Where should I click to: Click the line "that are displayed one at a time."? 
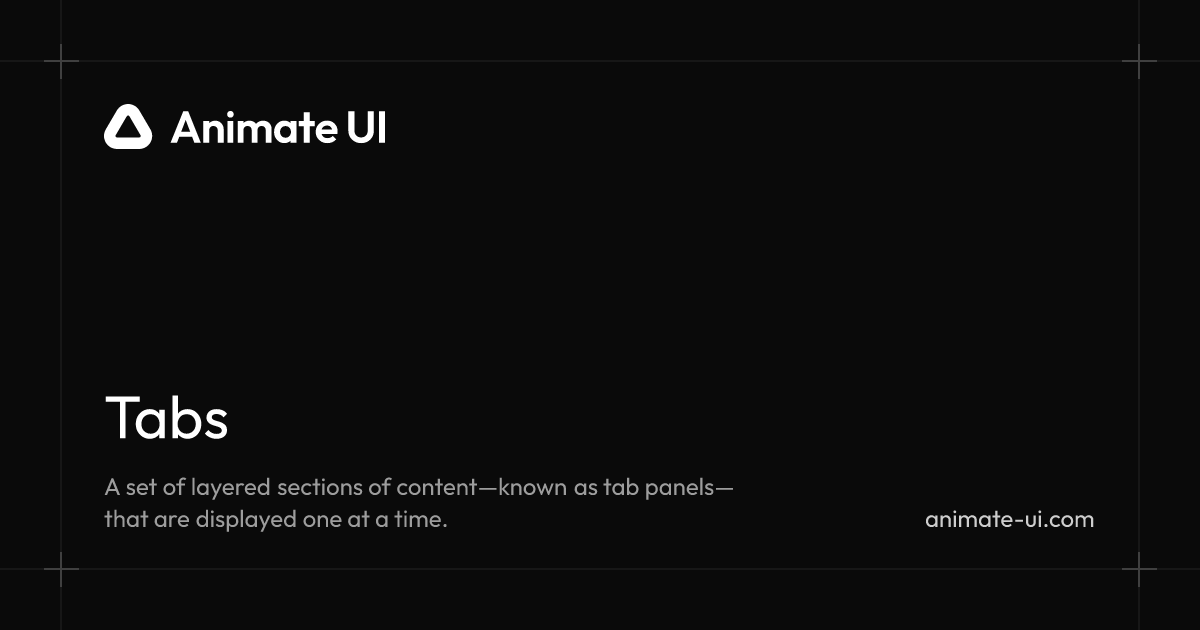[275, 520]
